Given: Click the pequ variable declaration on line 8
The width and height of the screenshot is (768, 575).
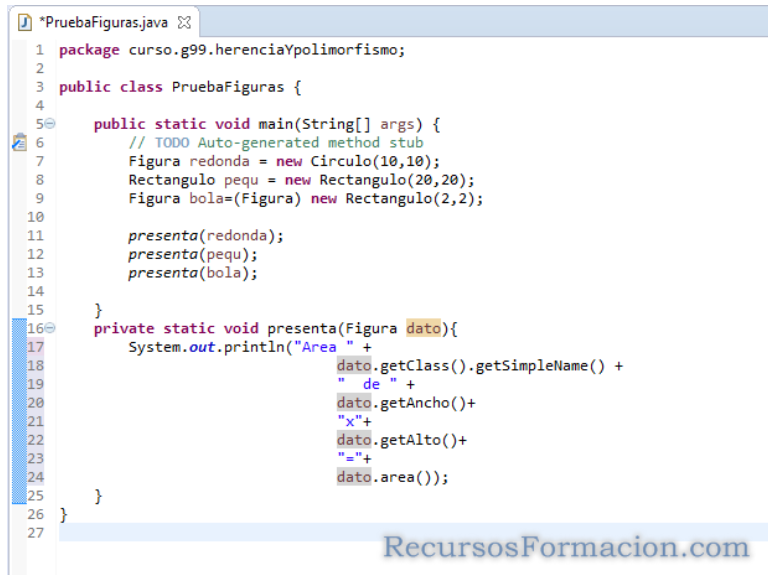Looking at the screenshot, I should [241, 180].
